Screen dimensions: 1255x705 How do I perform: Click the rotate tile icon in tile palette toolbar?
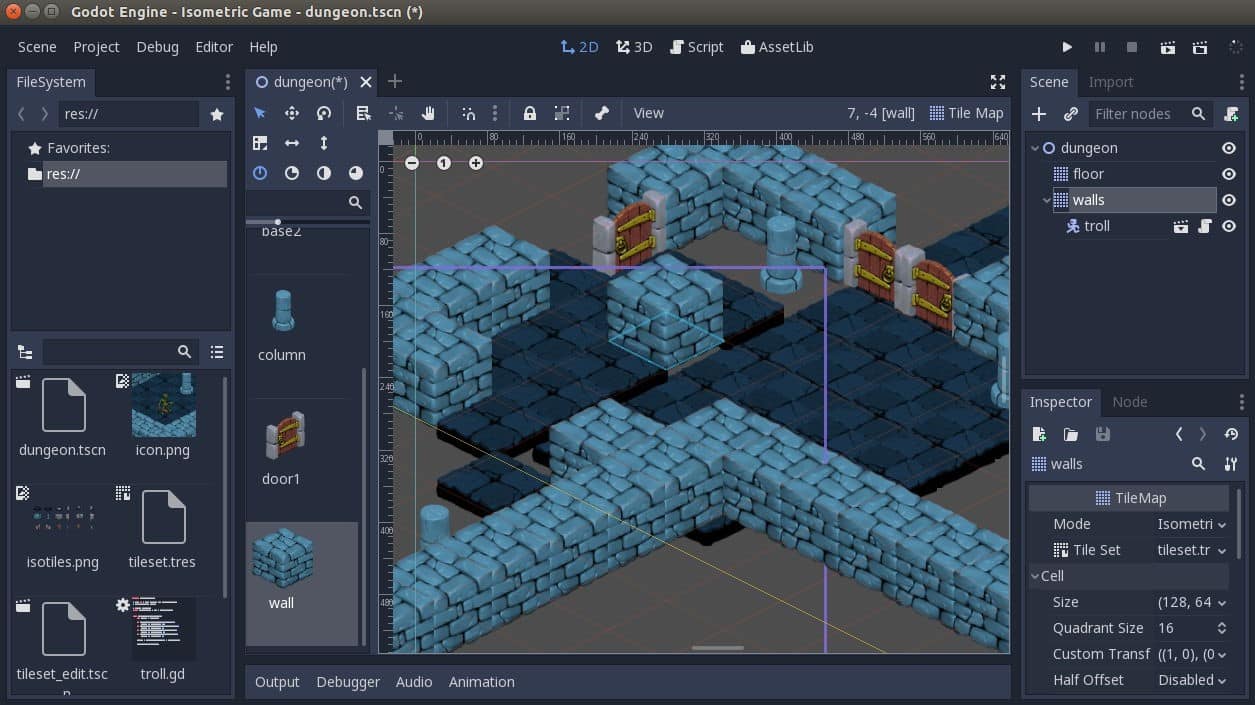coord(290,173)
